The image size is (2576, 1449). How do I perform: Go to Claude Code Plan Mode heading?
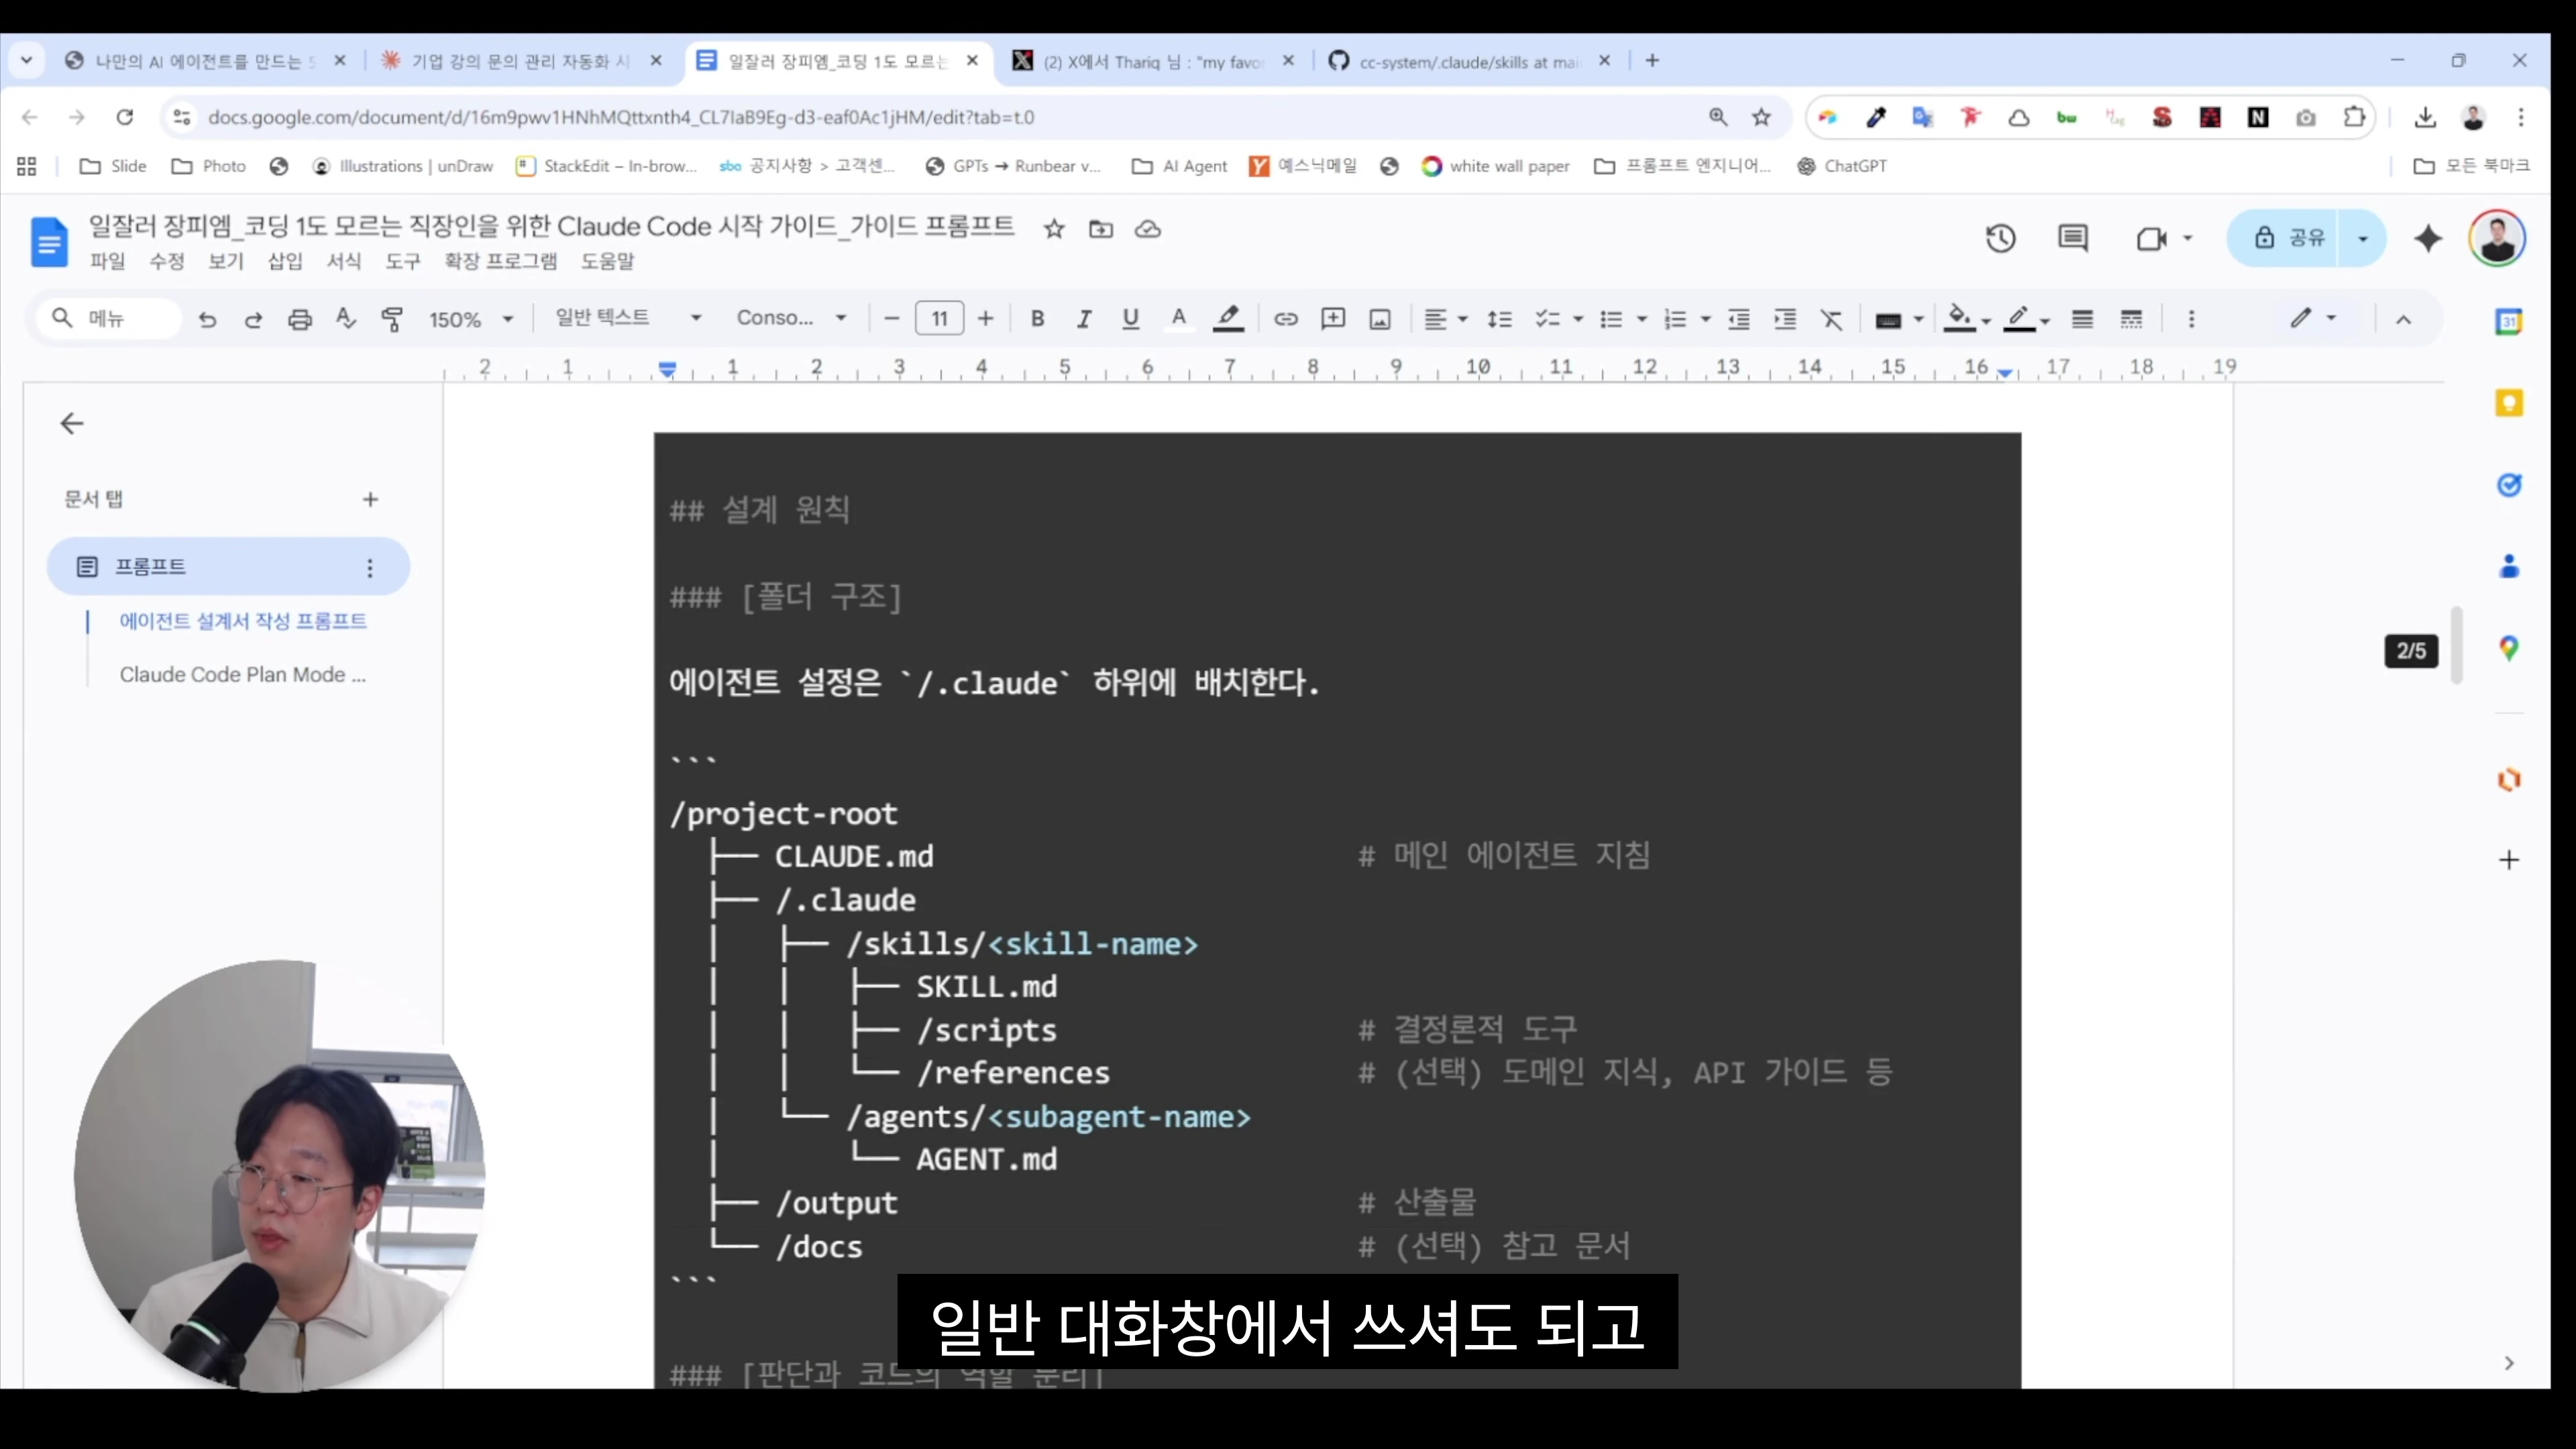click(243, 675)
